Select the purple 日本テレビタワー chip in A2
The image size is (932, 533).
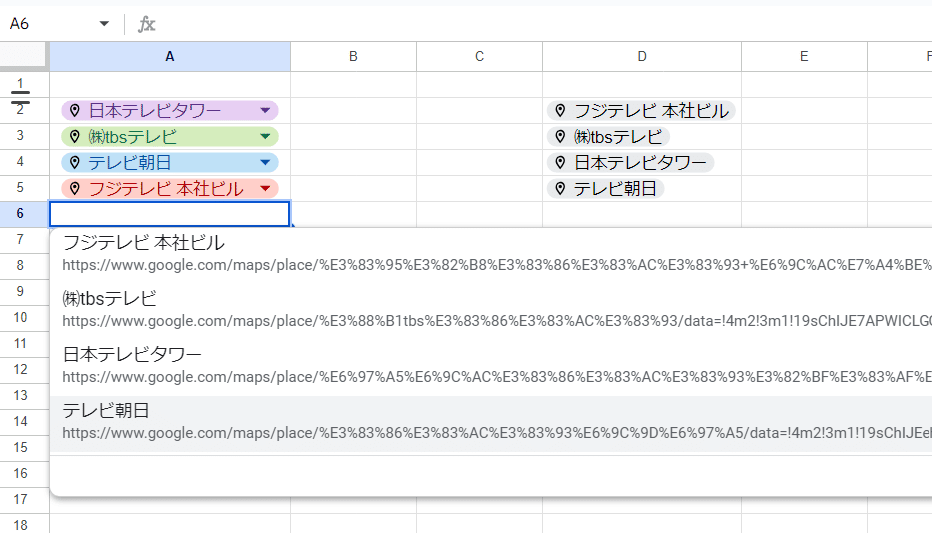[169, 111]
